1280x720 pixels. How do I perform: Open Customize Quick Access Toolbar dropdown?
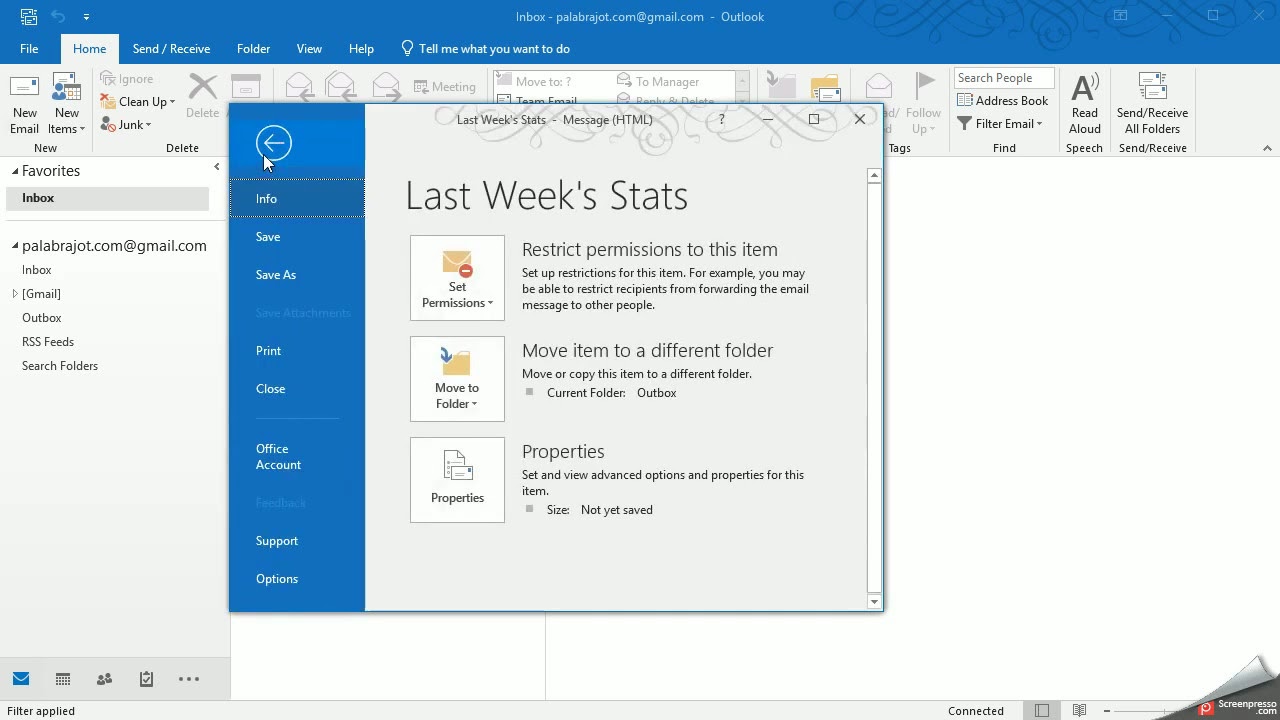86,17
